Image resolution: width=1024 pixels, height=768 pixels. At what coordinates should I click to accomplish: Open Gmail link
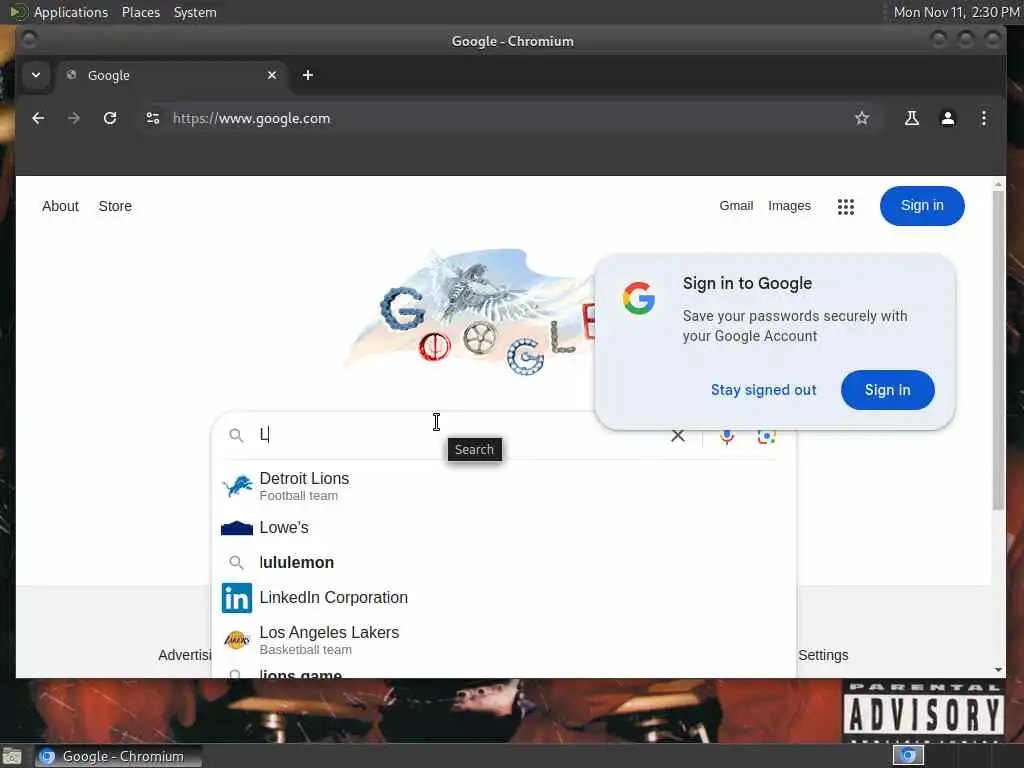[x=736, y=206]
